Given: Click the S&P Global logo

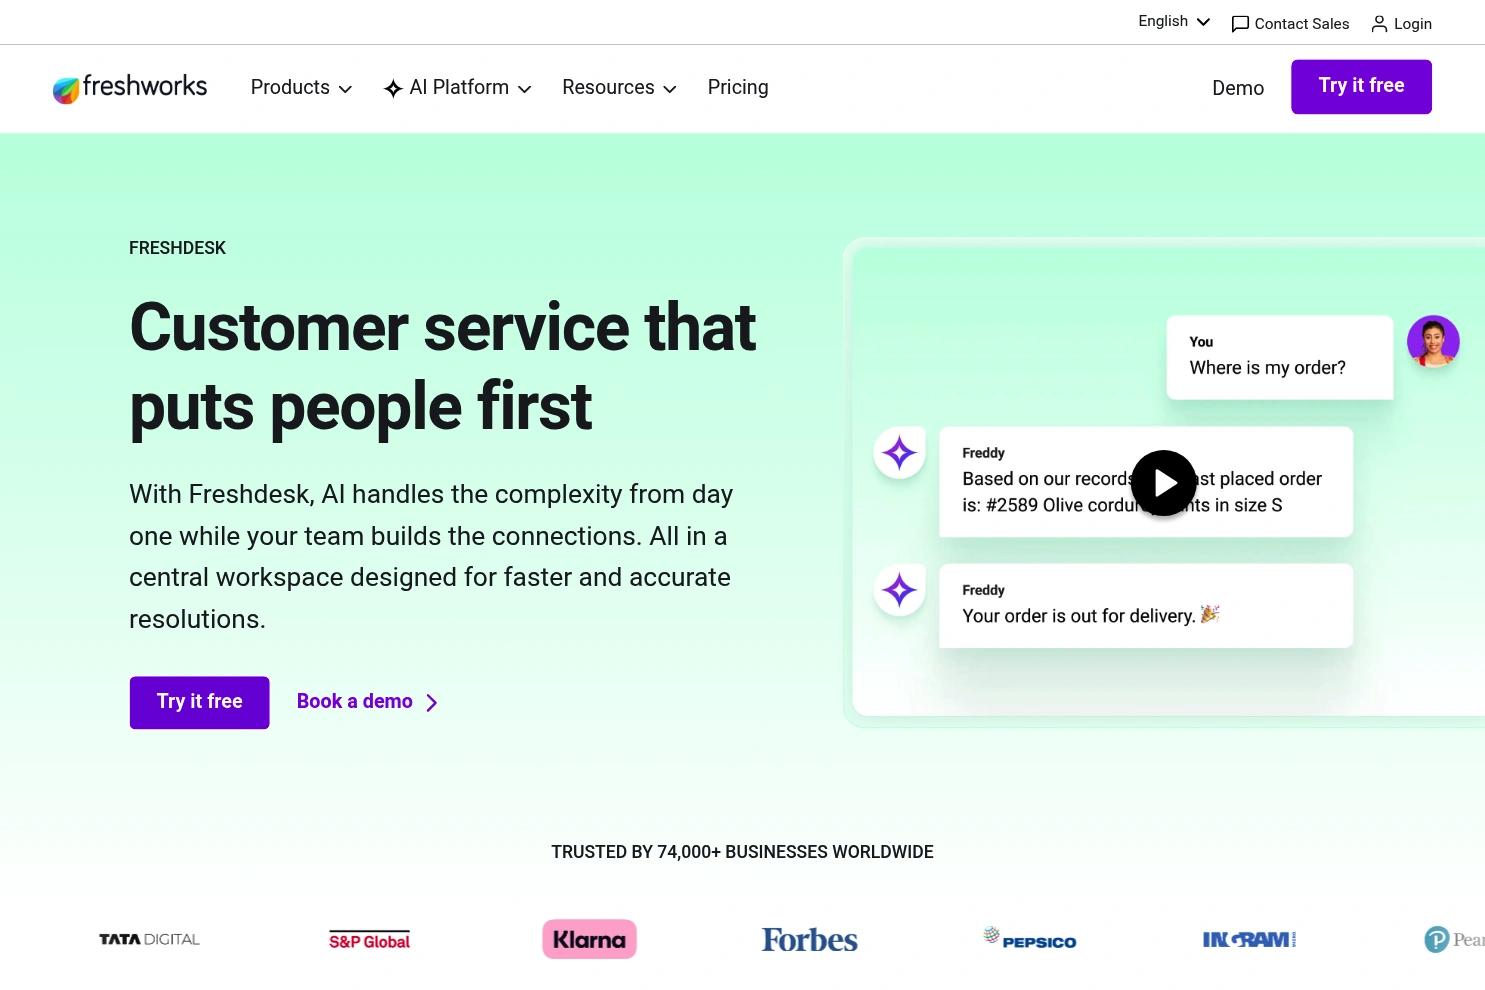Looking at the screenshot, I should tap(369, 939).
